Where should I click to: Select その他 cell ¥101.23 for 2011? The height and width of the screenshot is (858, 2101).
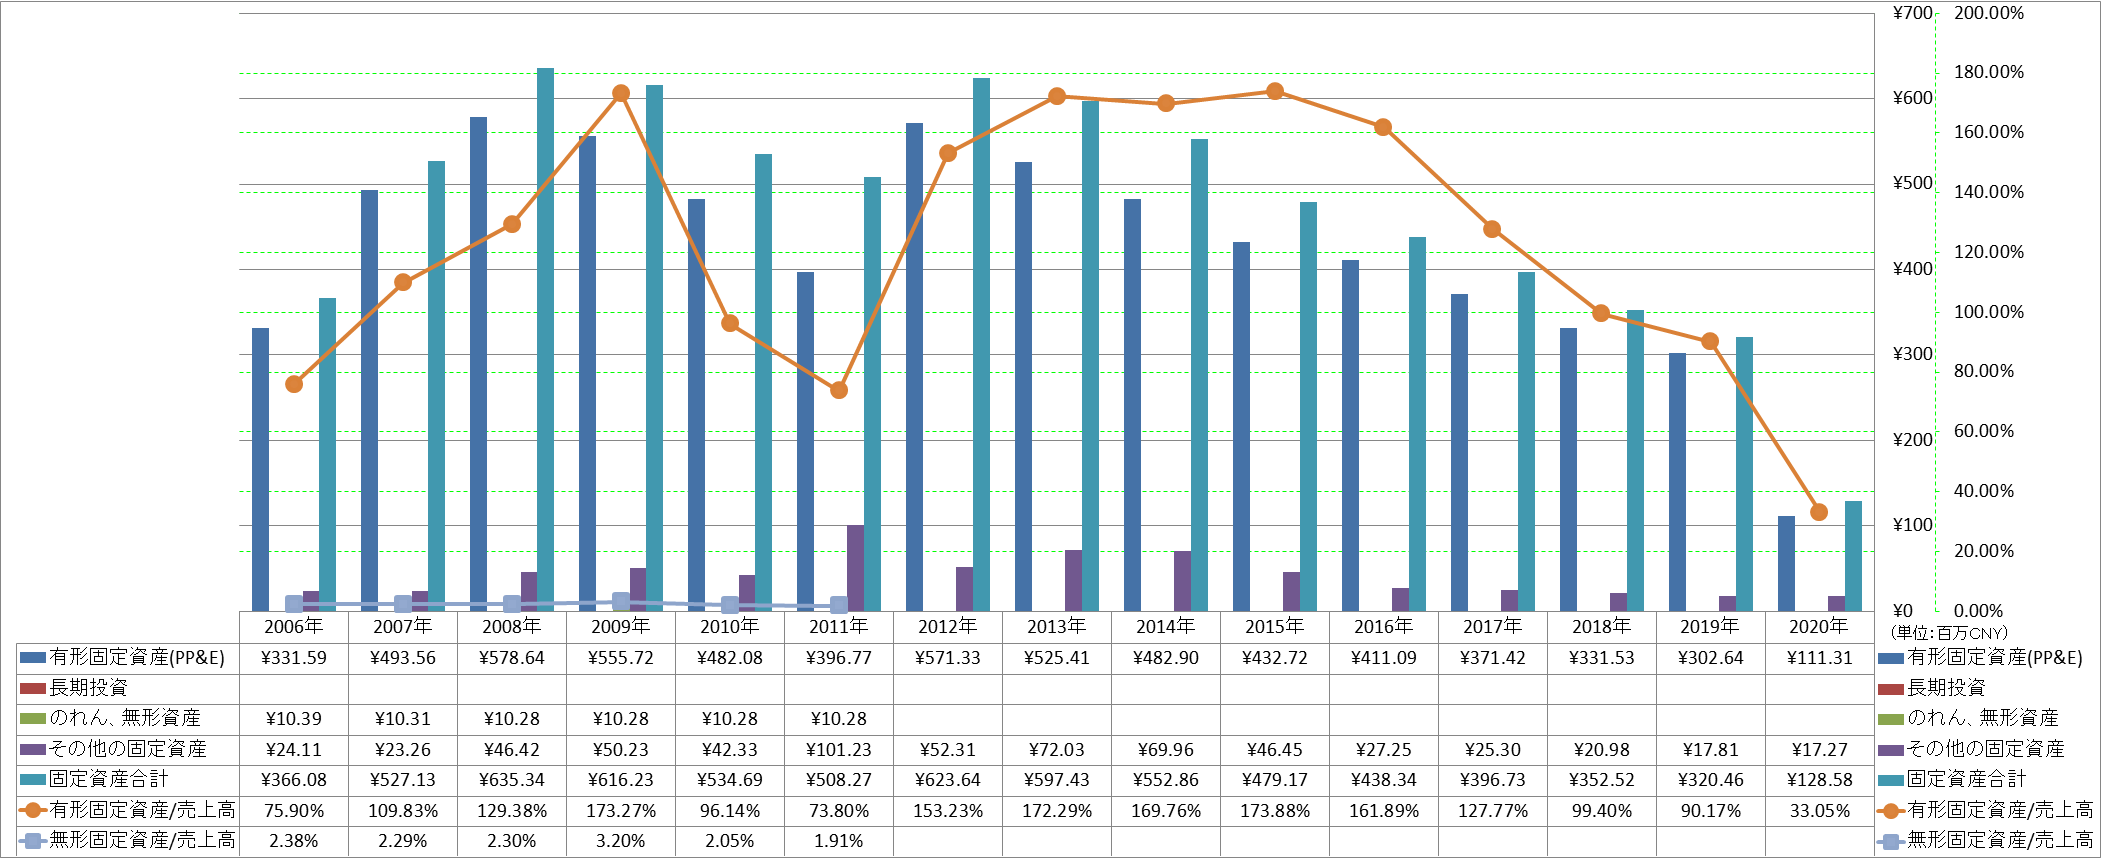click(x=839, y=750)
